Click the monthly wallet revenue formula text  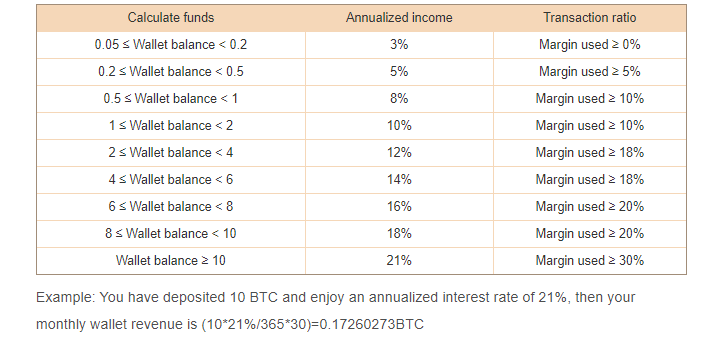point(313,324)
